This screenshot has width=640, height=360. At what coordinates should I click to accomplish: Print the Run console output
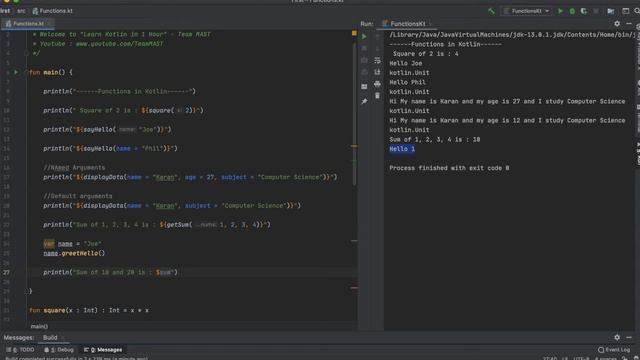coord(377,84)
